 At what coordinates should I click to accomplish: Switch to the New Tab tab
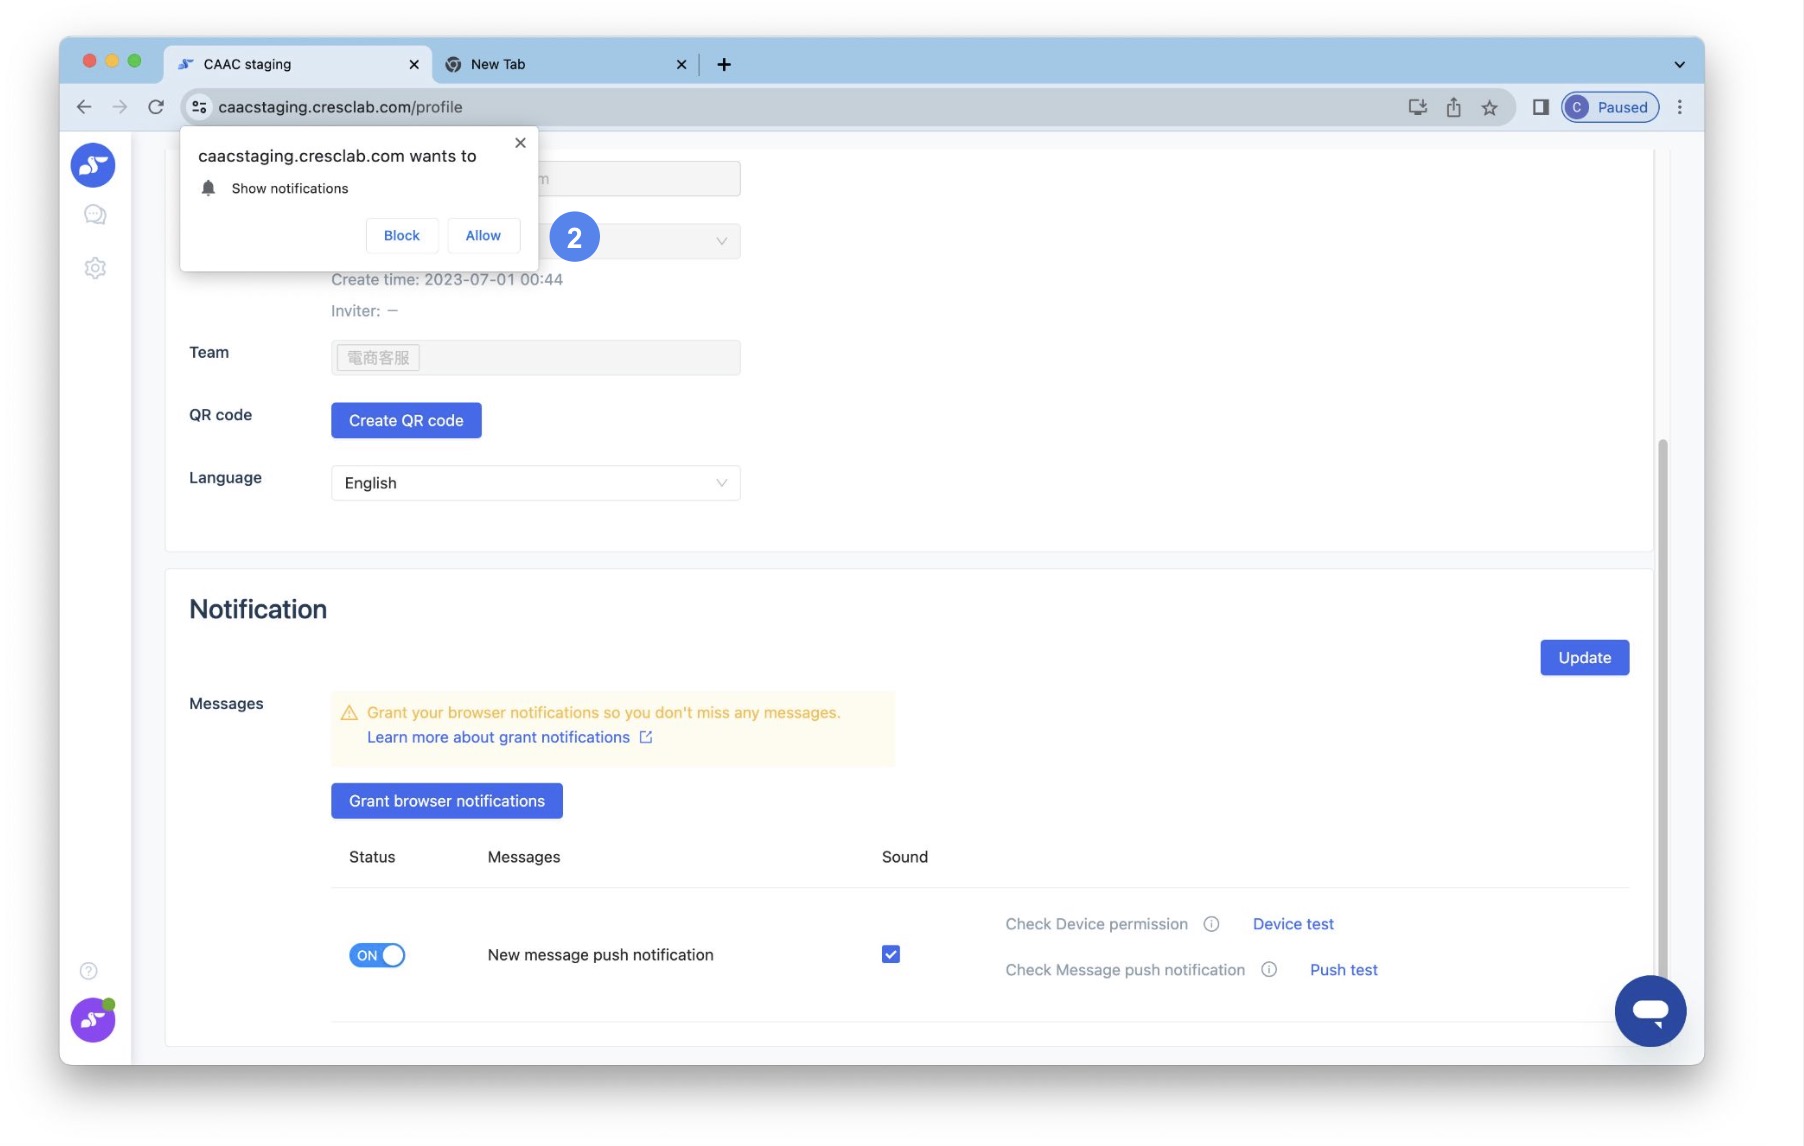pos(560,64)
